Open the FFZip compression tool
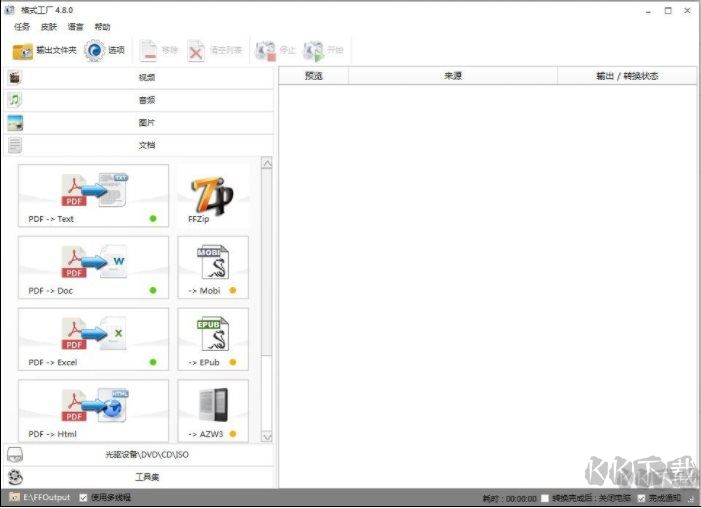Image resolution: width=701 pixels, height=508 pixels. click(212, 195)
